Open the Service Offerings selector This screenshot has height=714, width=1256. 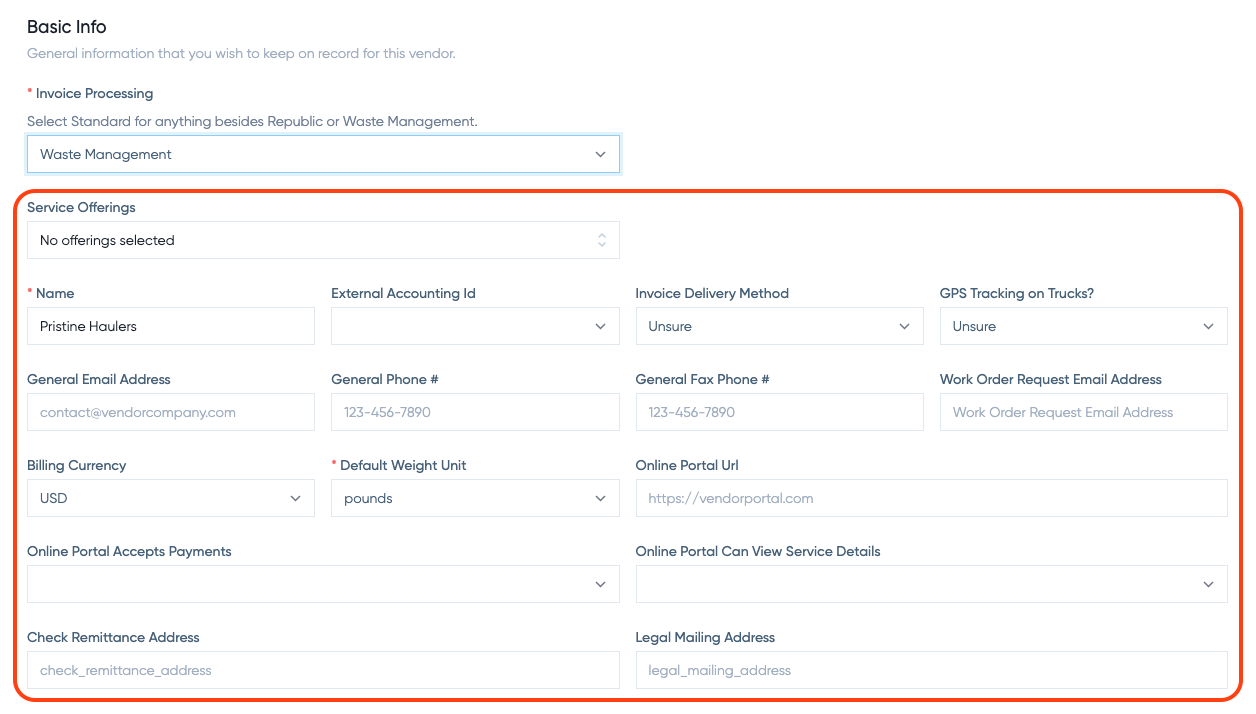tap(323, 240)
